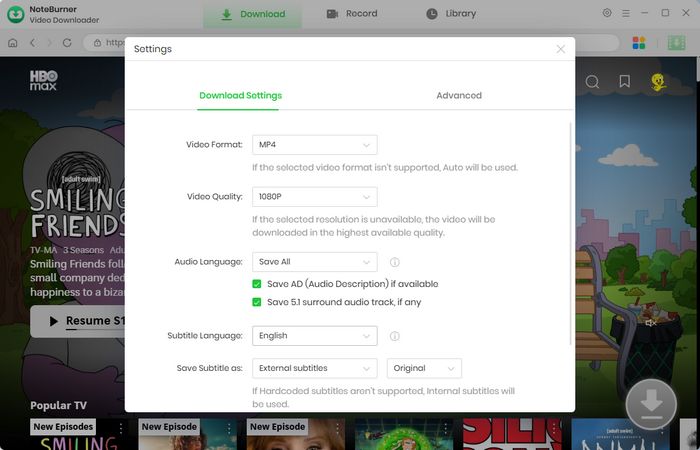Open the External subtitles dropdown
The width and height of the screenshot is (700, 450).
coord(314,368)
